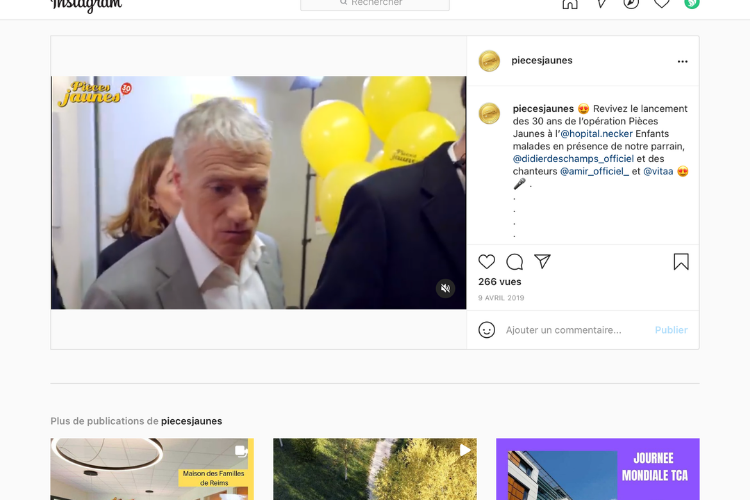Click piecesjaunes avatar in post header
750x500 pixels.
489,61
